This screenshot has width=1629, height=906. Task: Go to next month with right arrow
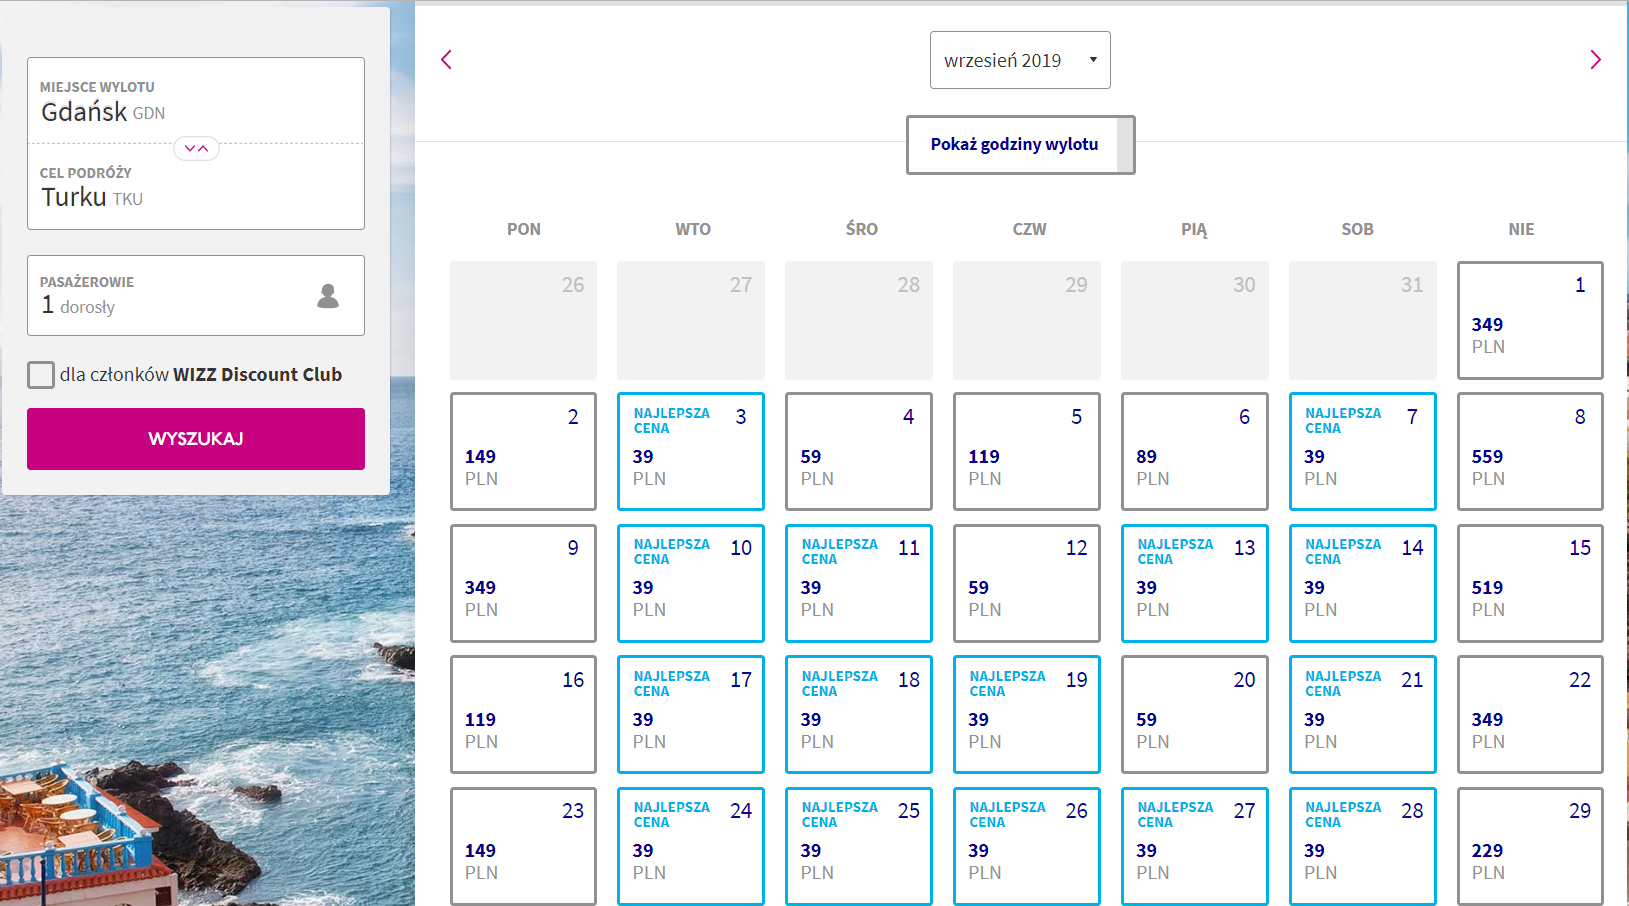tap(1595, 60)
